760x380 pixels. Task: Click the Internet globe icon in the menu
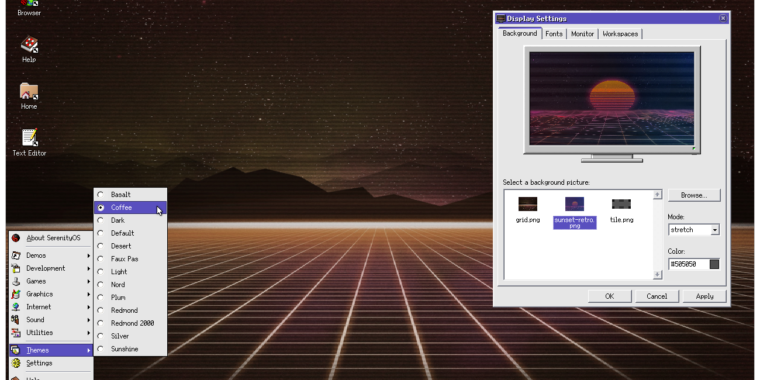[x=16, y=307]
